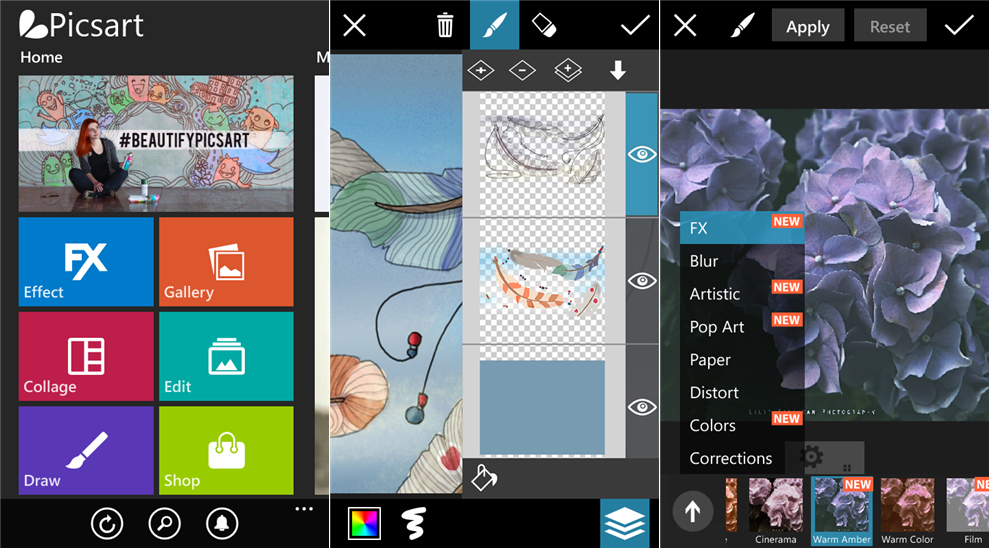The width and height of the screenshot is (989, 548).
Task: Collapse the effects list with up arrow
Action: point(692,512)
